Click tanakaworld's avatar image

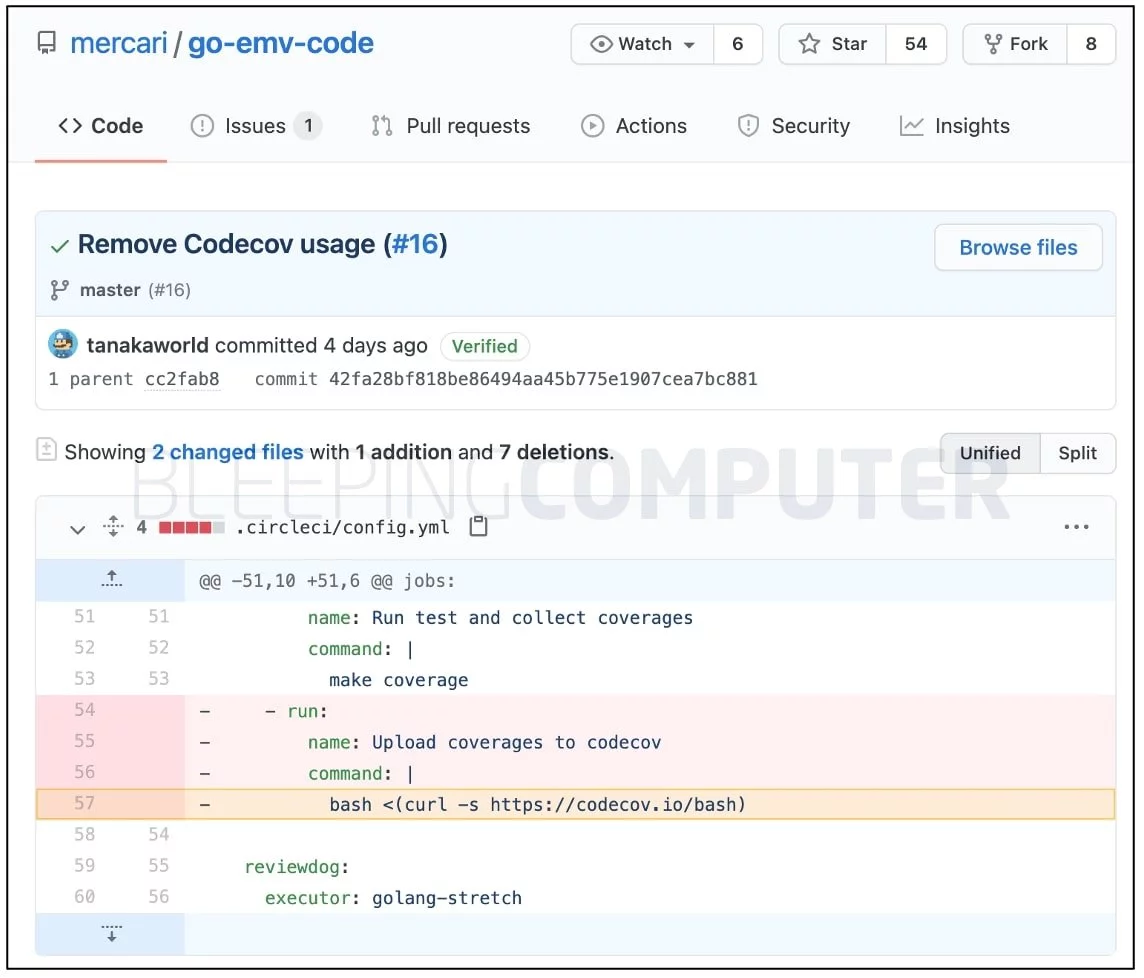(x=63, y=344)
